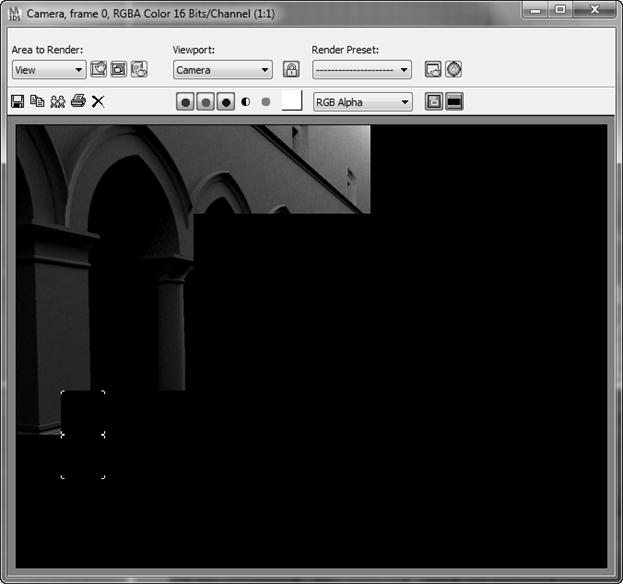Viewport: 623px width, 584px height.
Task: Open the Render Setup dialog icon
Action: [x=433, y=70]
